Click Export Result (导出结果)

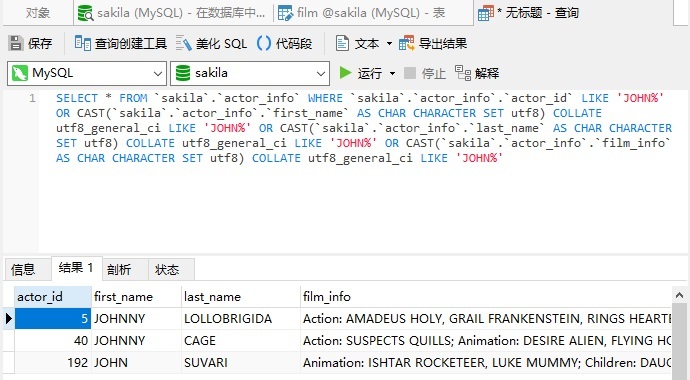click(x=433, y=43)
